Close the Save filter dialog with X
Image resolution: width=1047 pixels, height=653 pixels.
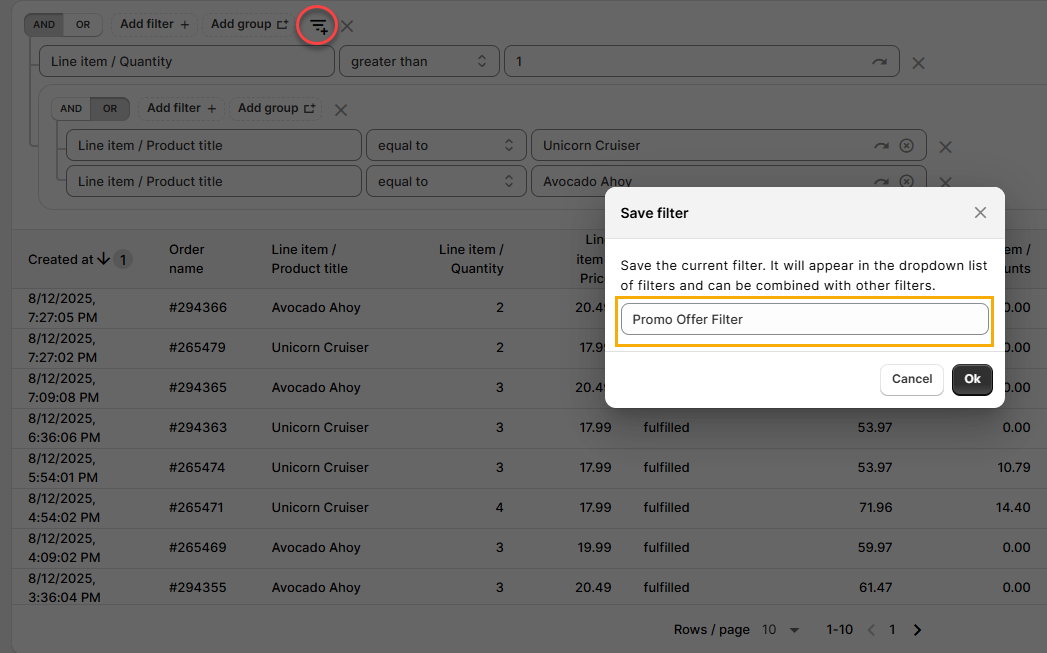[x=980, y=212]
